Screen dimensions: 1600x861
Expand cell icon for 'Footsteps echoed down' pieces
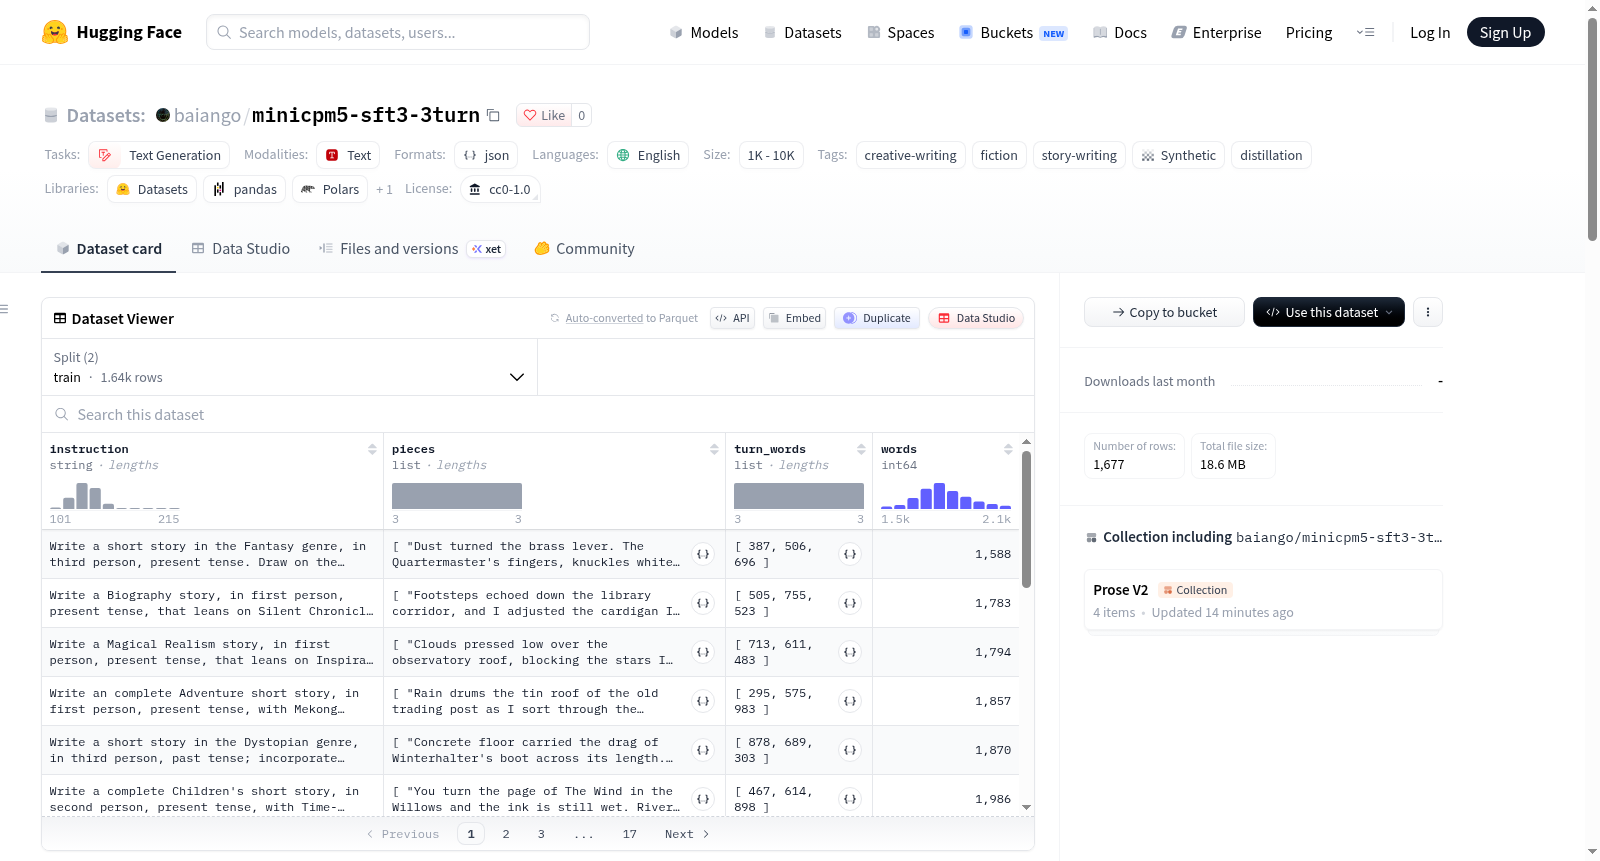coord(703,603)
